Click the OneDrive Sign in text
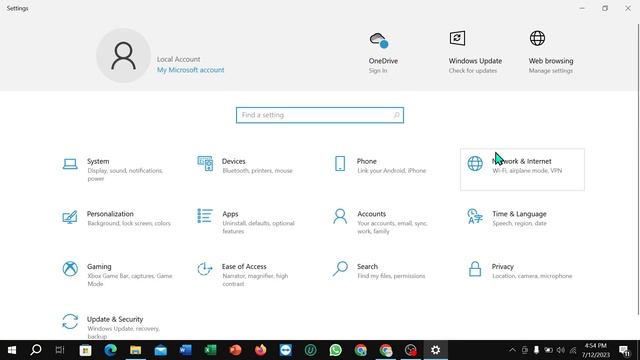 pos(378,71)
